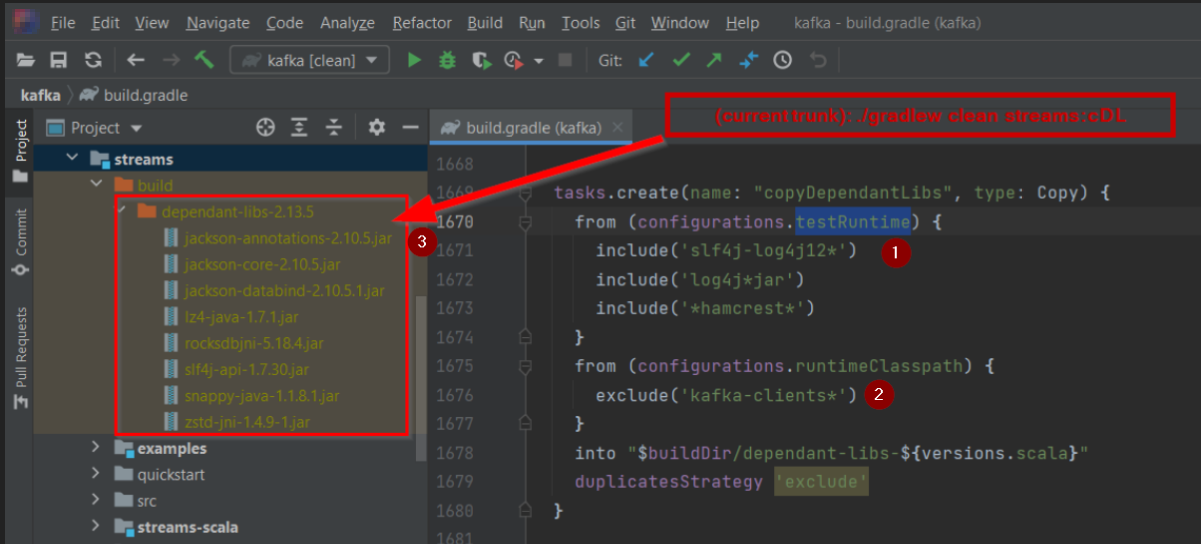
Task: Open the Tools menu
Action: pyautogui.click(x=581, y=22)
